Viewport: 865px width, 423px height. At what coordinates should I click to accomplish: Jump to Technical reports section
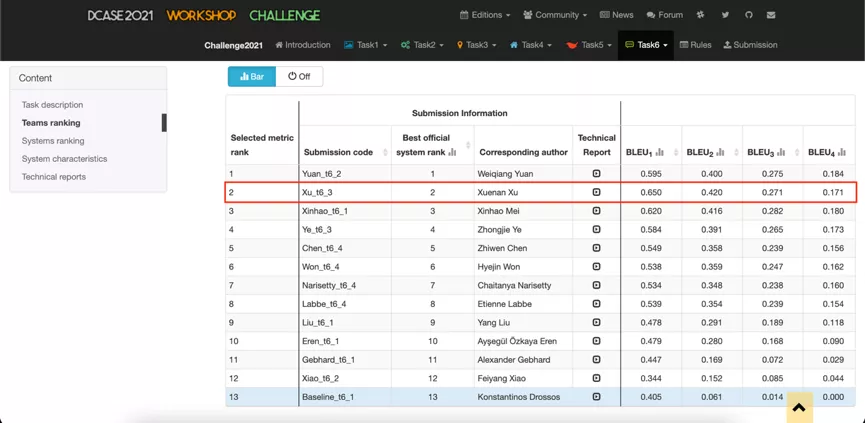[54, 177]
